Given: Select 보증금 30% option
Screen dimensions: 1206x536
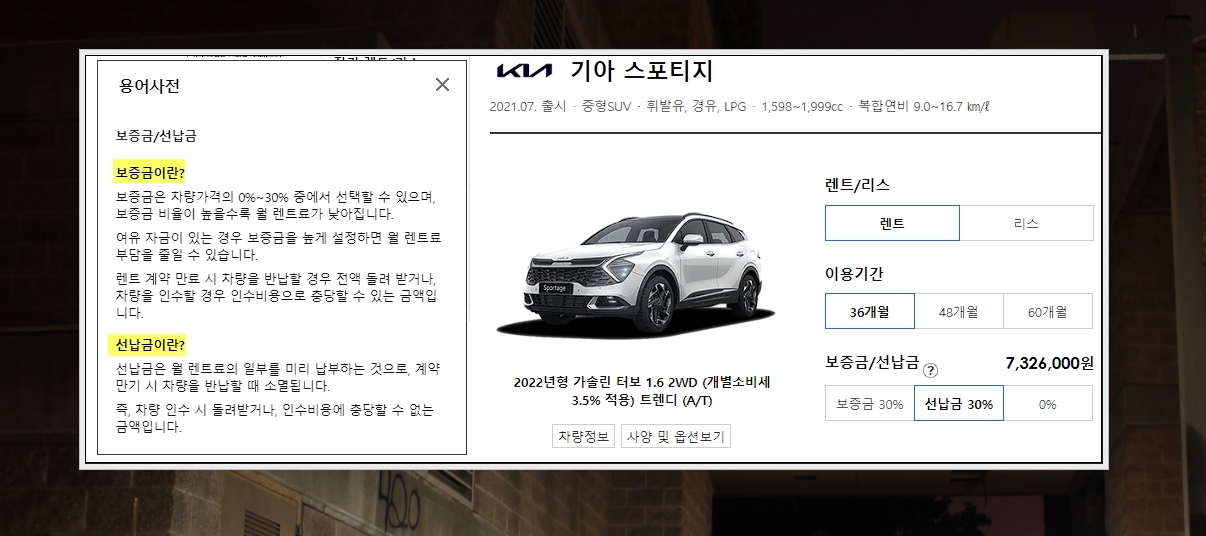Looking at the screenshot, I should 869,404.
